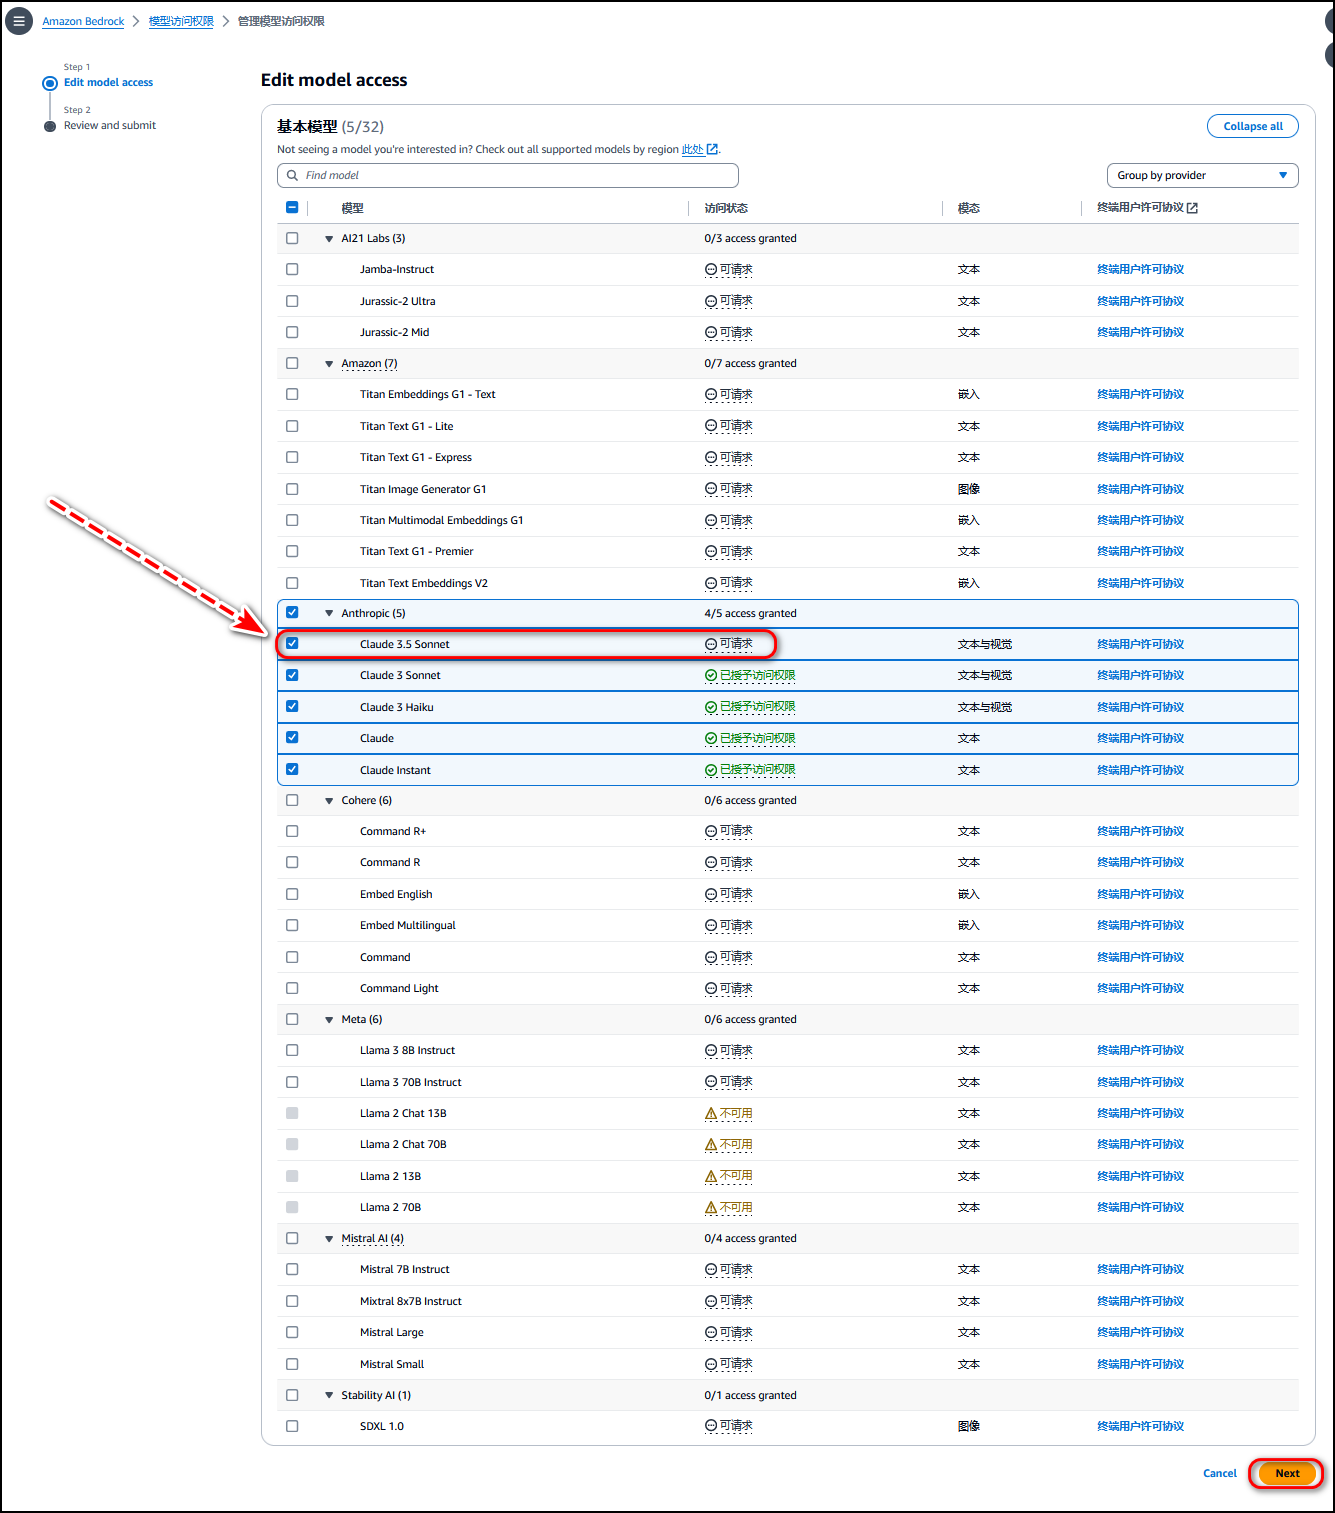The width and height of the screenshot is (1335, 1513).
Task: Toggle the select-all models checkbox in header
Action: (x=292, y=208)
